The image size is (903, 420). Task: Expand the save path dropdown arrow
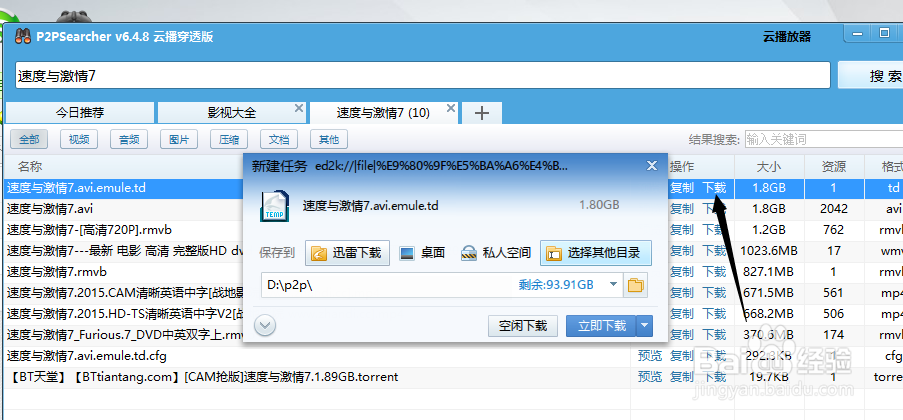click(613, 285)
